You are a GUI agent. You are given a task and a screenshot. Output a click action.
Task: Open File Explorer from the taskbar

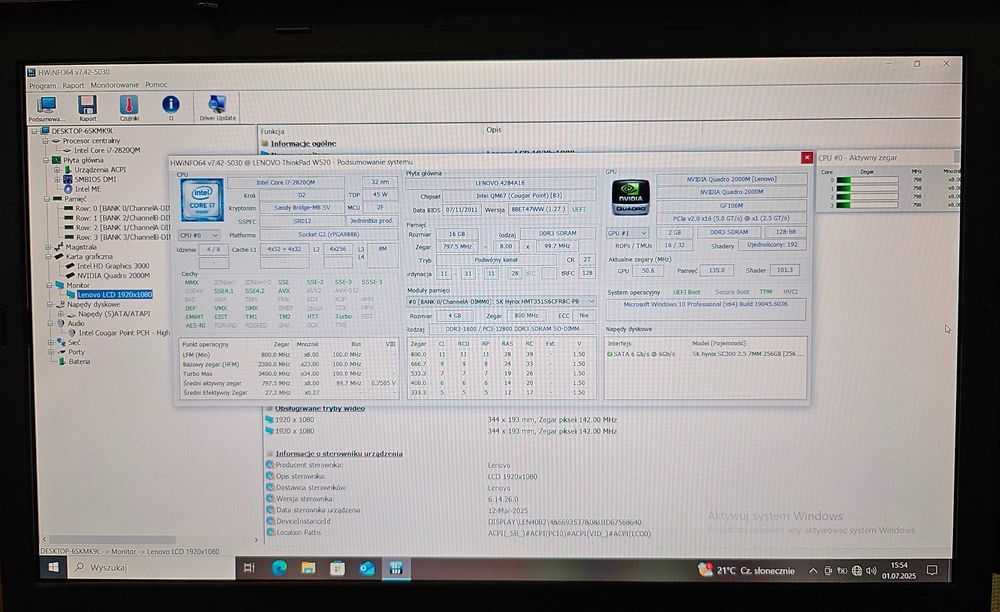[x=308, y=568]
